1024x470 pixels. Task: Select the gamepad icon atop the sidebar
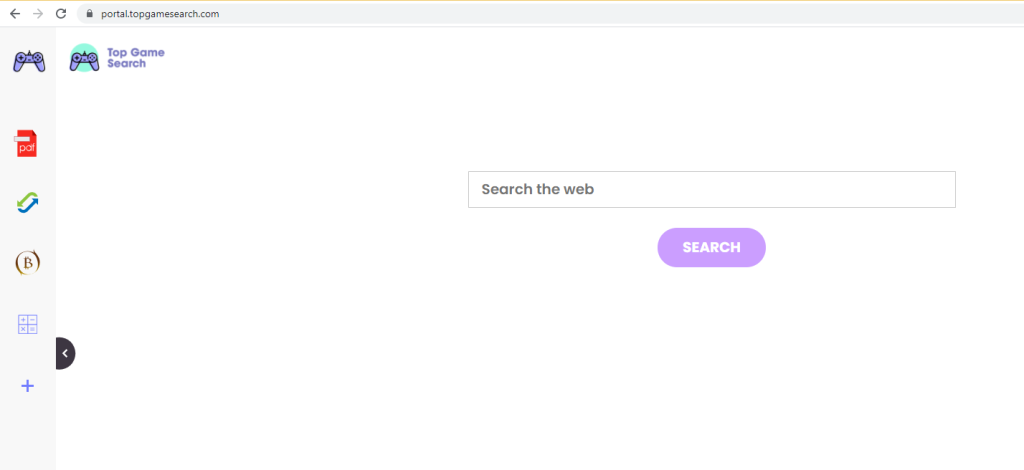(x=29, y=61)
